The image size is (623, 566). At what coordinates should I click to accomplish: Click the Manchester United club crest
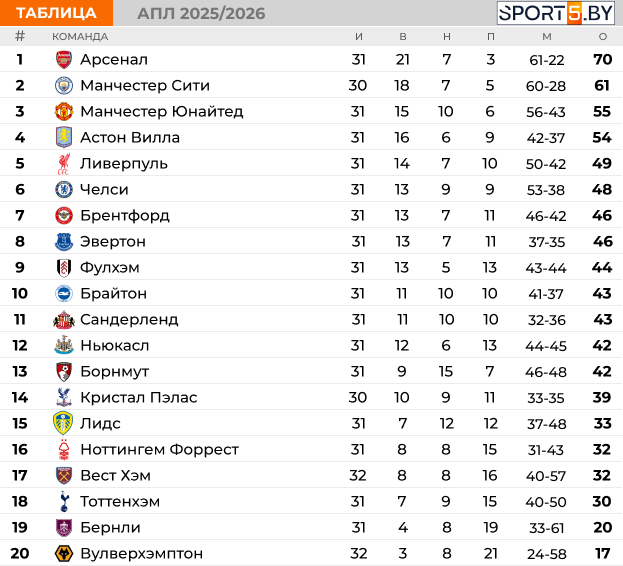click(x=64, y=111)
